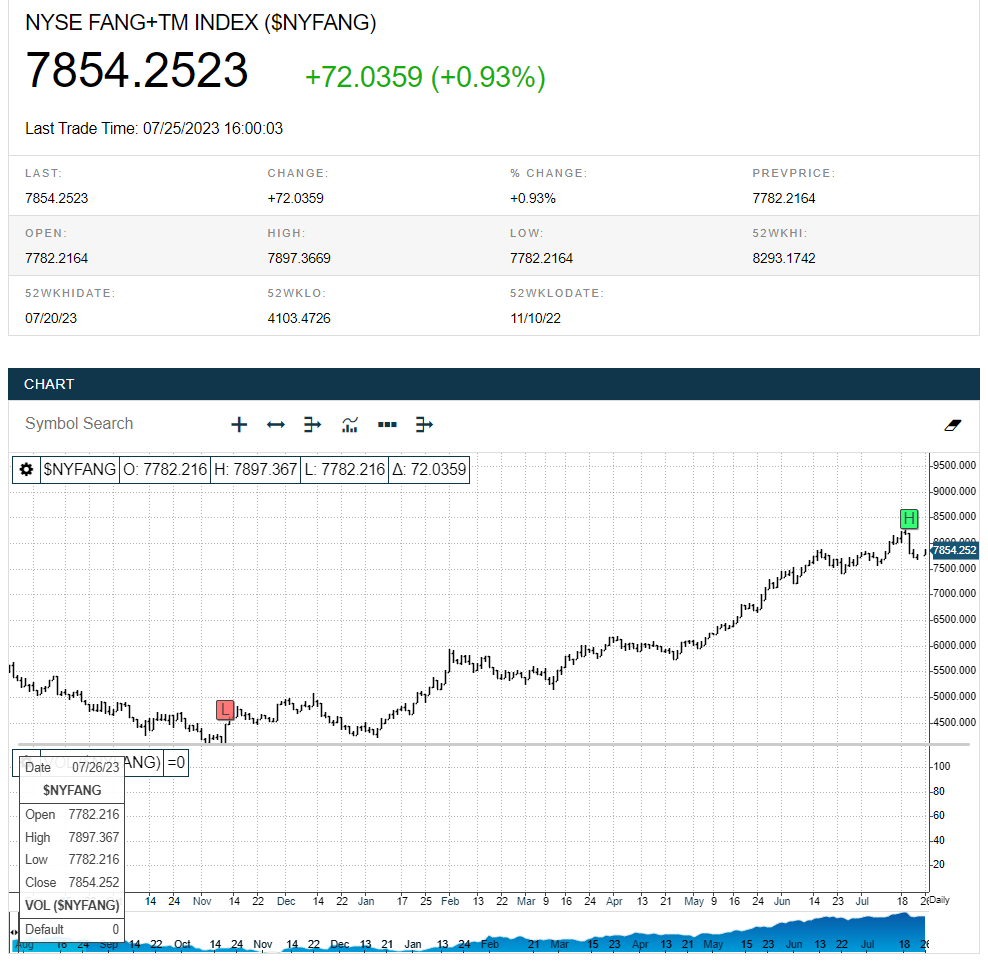988x966 pixels.
Task: Click the green +72.0359 (+0.93%) change
Action: [x=425, y=77]
